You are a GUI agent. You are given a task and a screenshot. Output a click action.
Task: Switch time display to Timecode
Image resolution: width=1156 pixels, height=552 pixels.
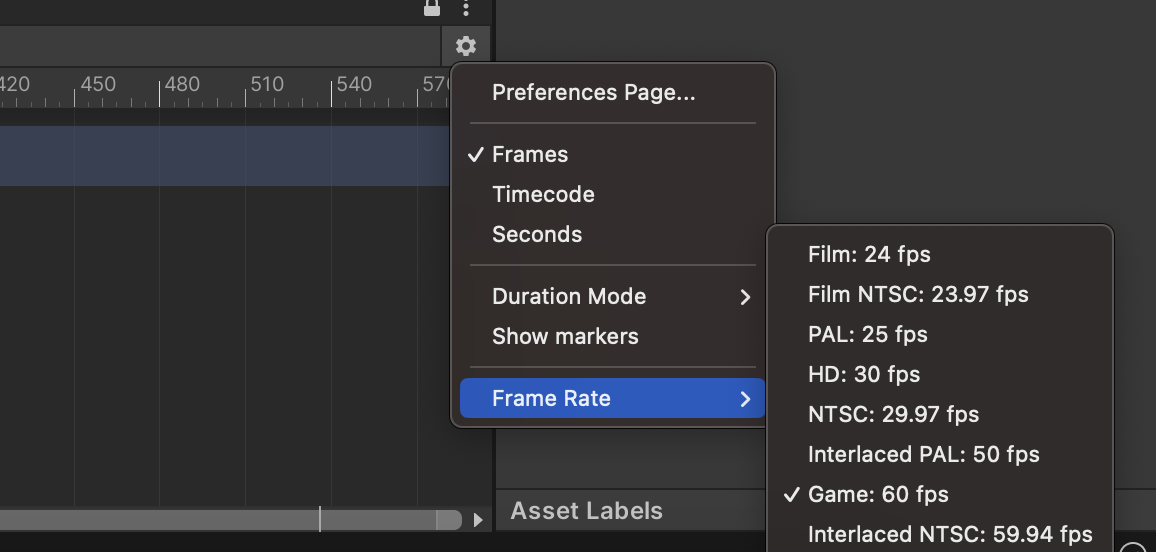pos(543,195)
